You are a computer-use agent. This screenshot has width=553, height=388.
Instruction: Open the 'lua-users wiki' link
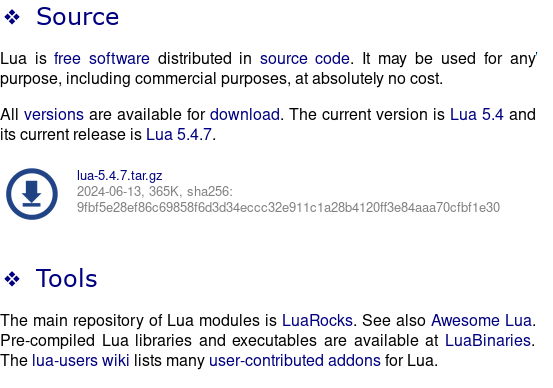81,360
